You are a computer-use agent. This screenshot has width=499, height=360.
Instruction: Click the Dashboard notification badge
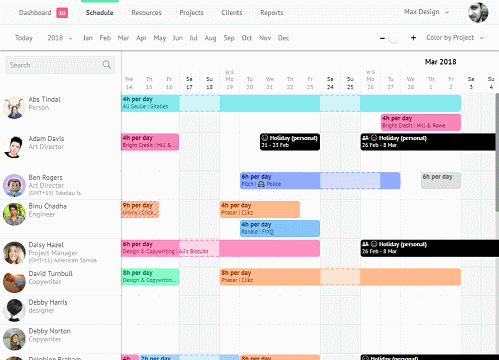pos(62,13)
